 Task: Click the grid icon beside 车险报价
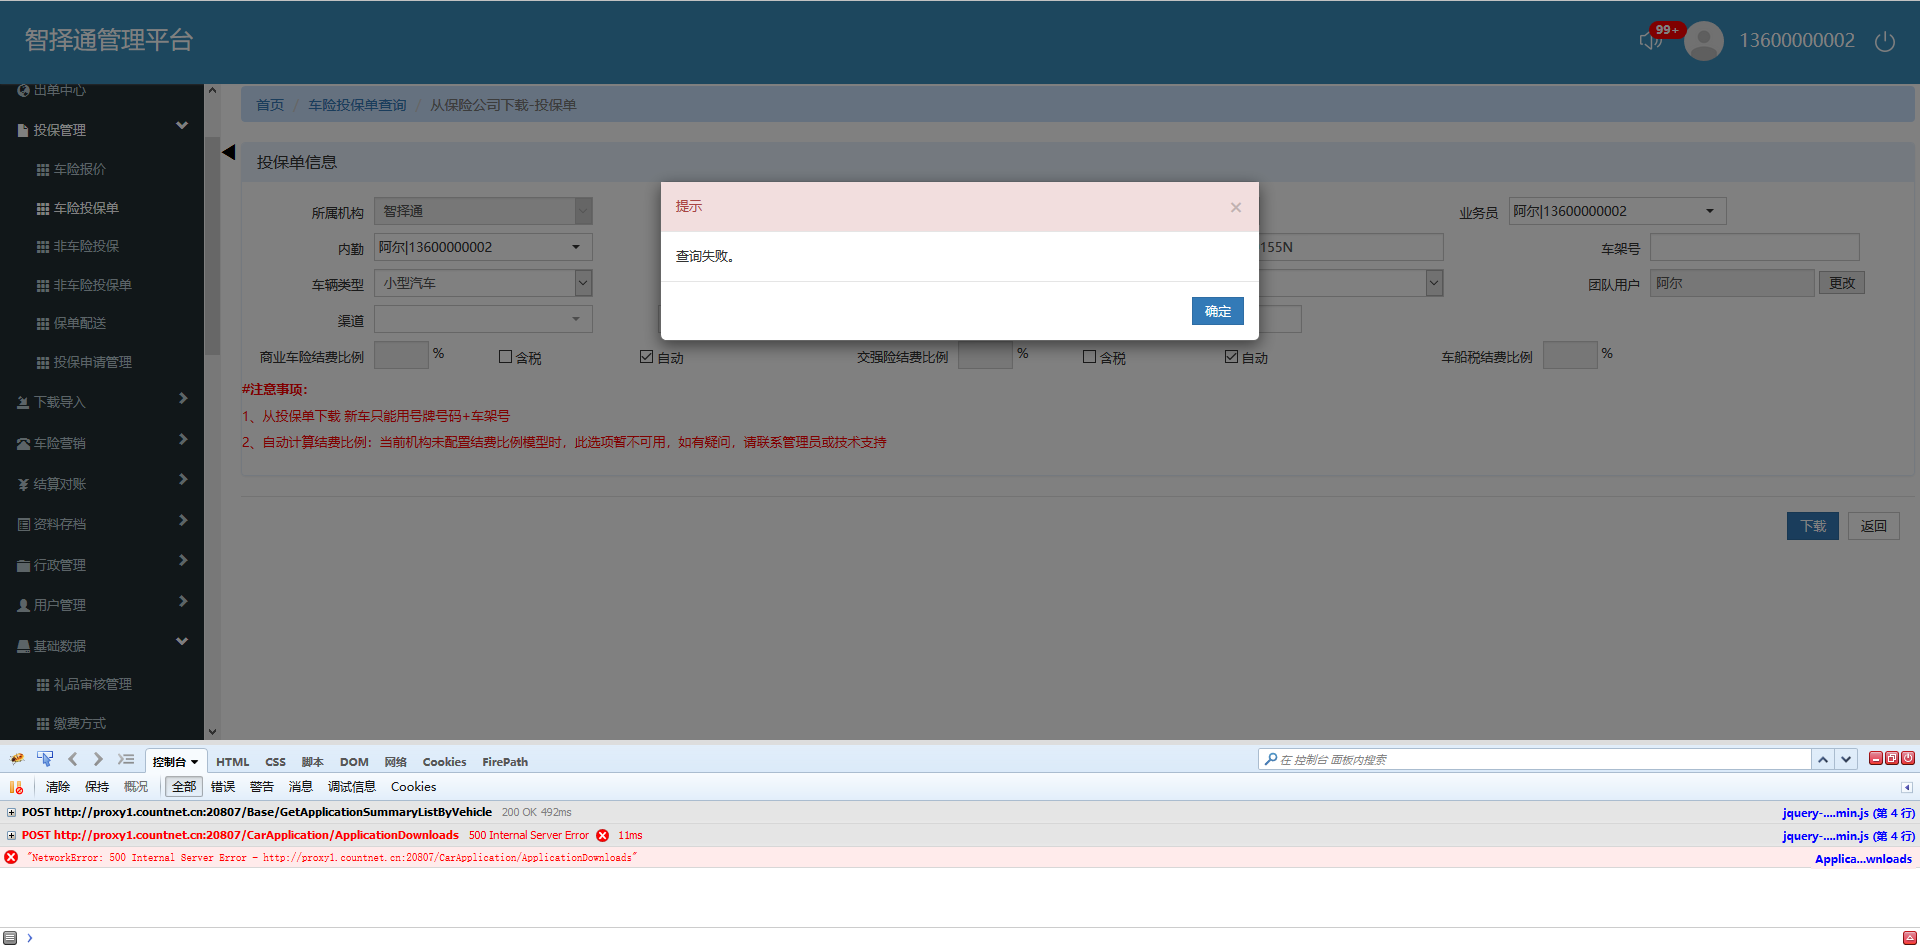(43, 170)
